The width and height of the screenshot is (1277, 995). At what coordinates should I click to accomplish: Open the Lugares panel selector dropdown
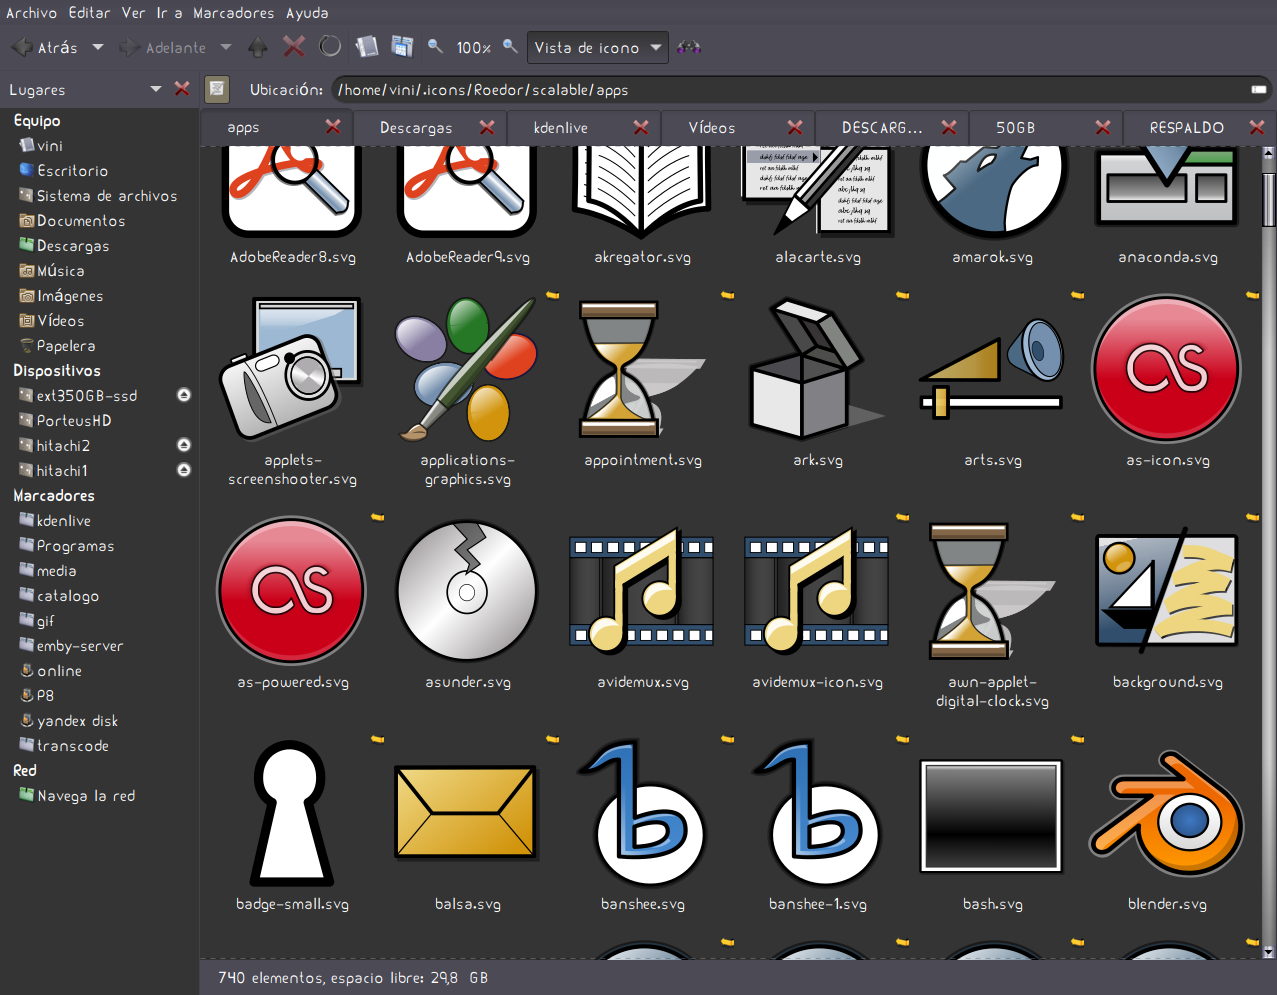click(x=156, y=89)
